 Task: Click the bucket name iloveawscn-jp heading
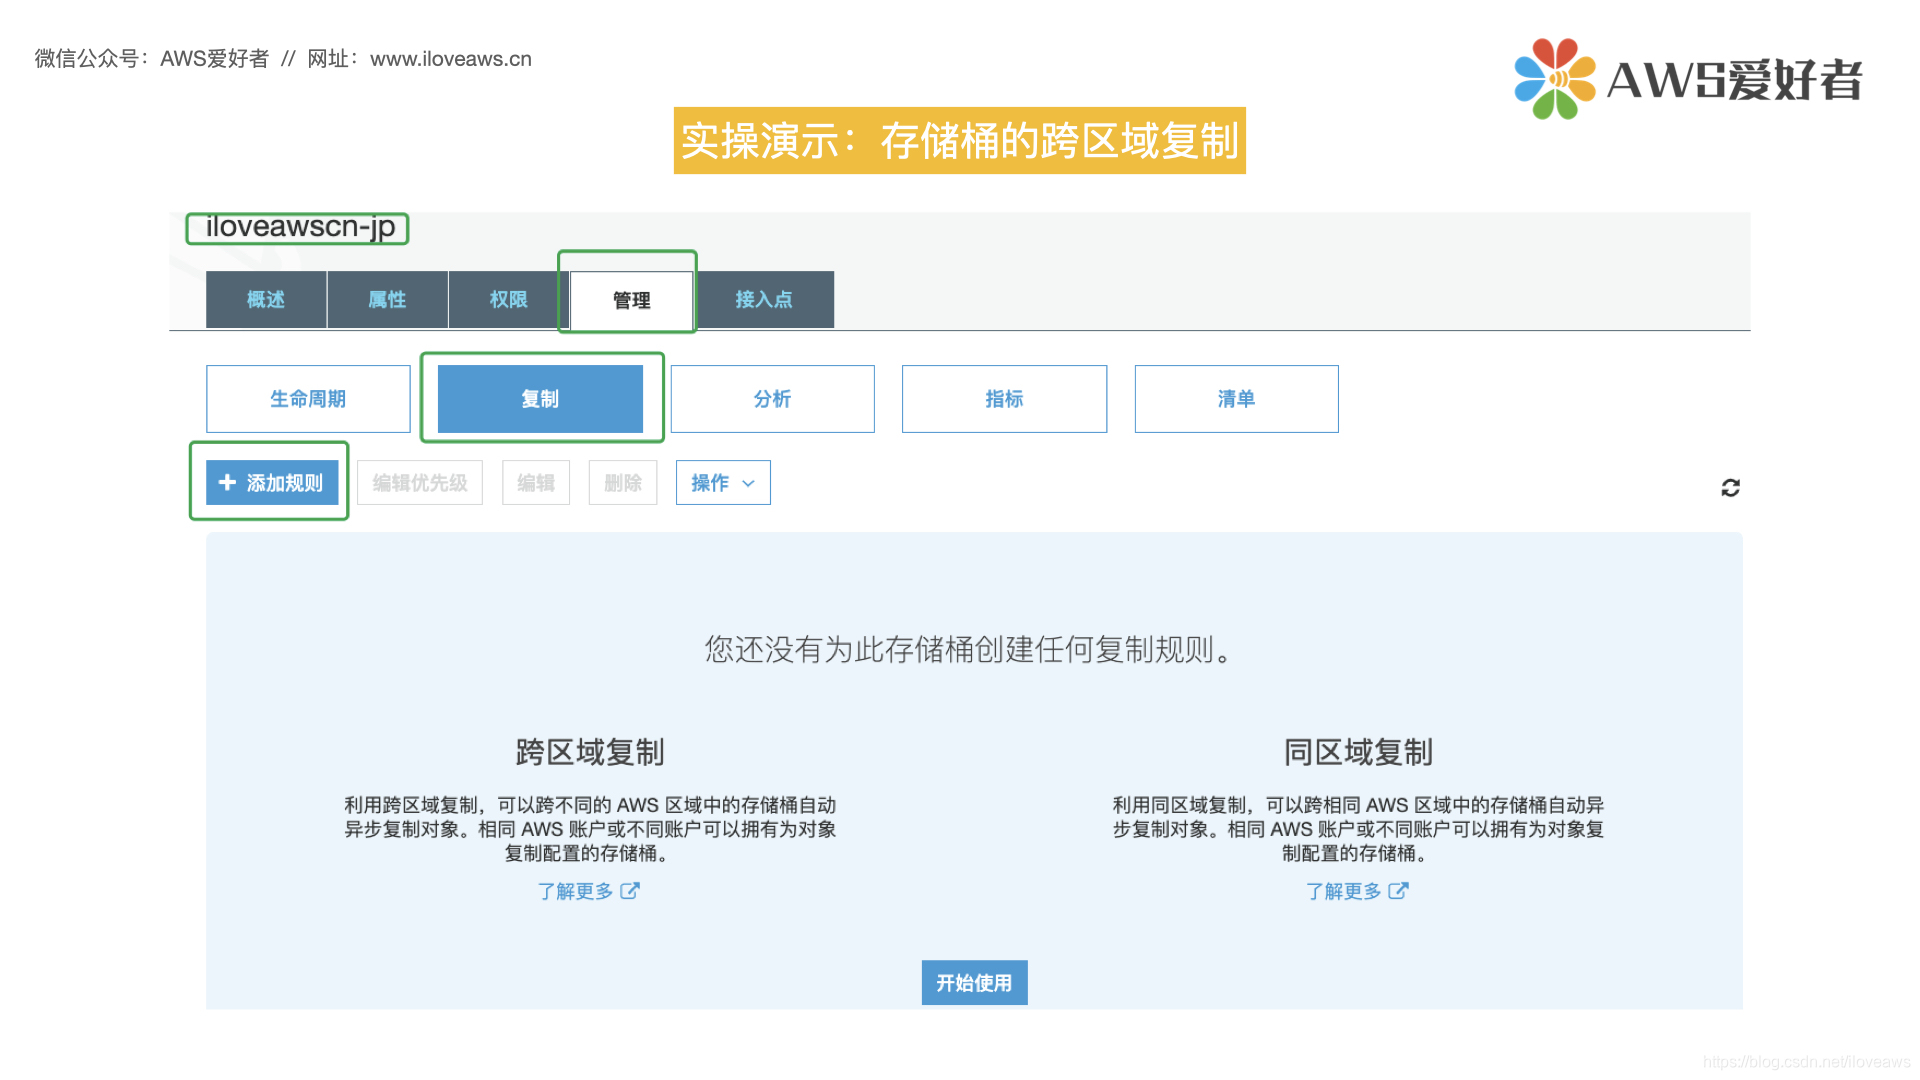click(296, 228)
